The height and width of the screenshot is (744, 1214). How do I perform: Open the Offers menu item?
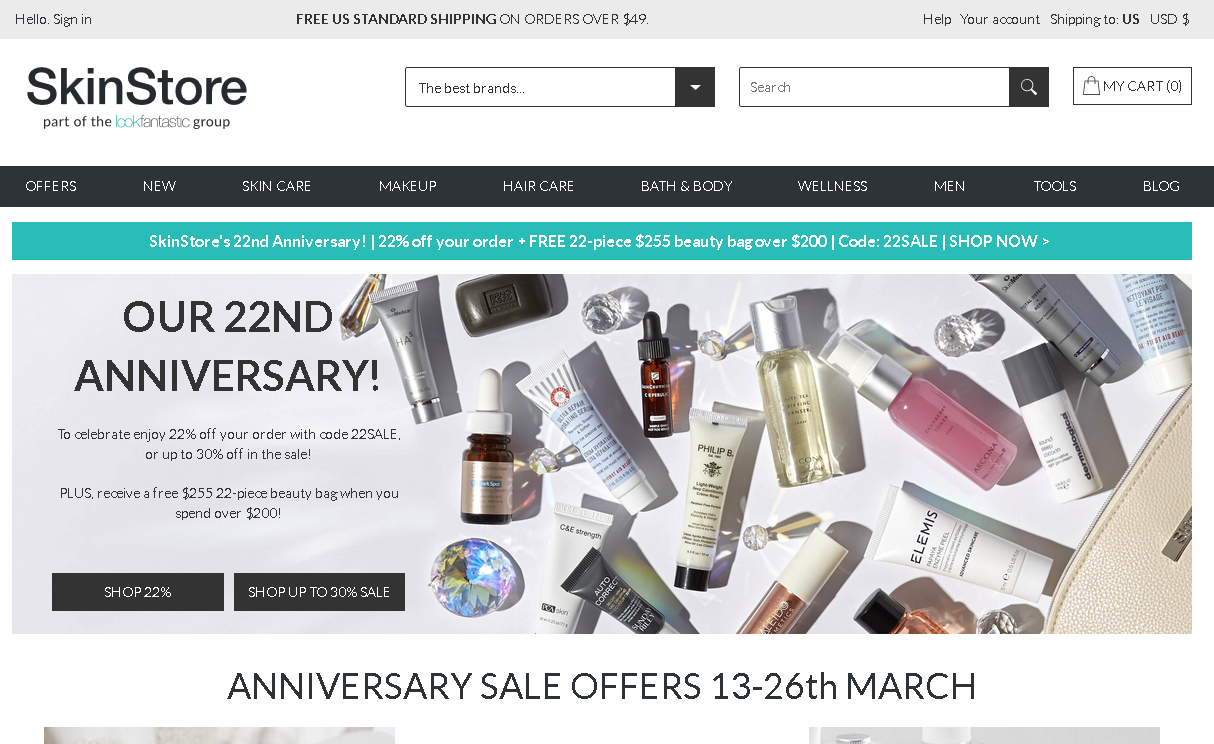[x=51, y=186]
